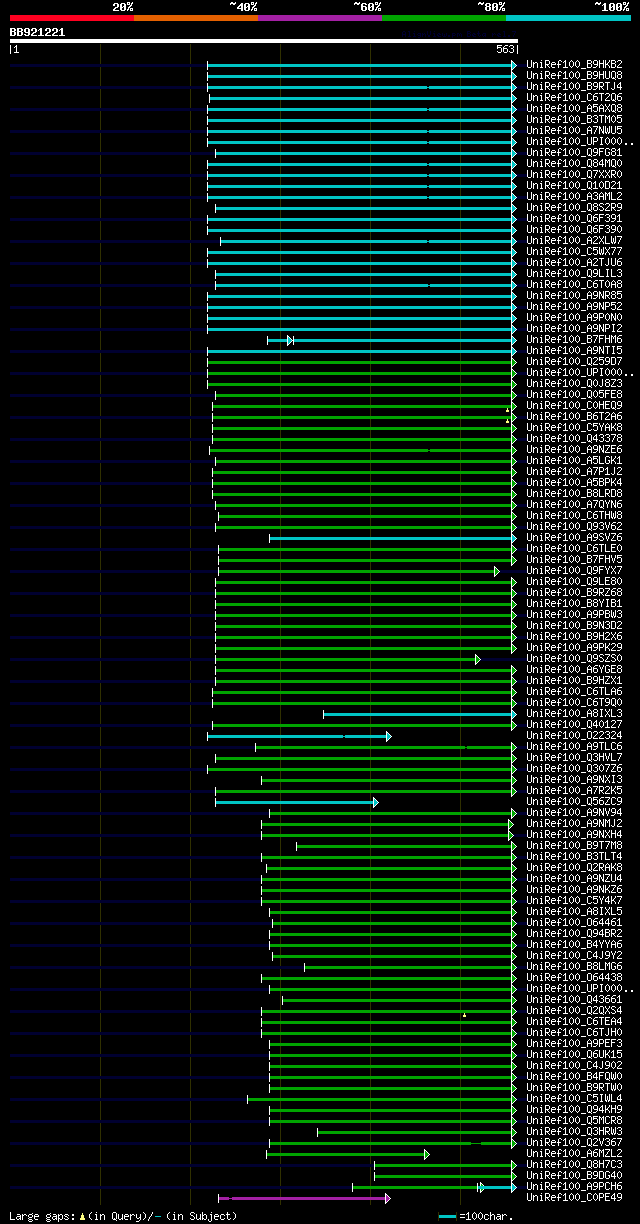Open hit UniRef100_A5AXQ8
Viewport: 640px width, 1224px height.
(575, 109)
